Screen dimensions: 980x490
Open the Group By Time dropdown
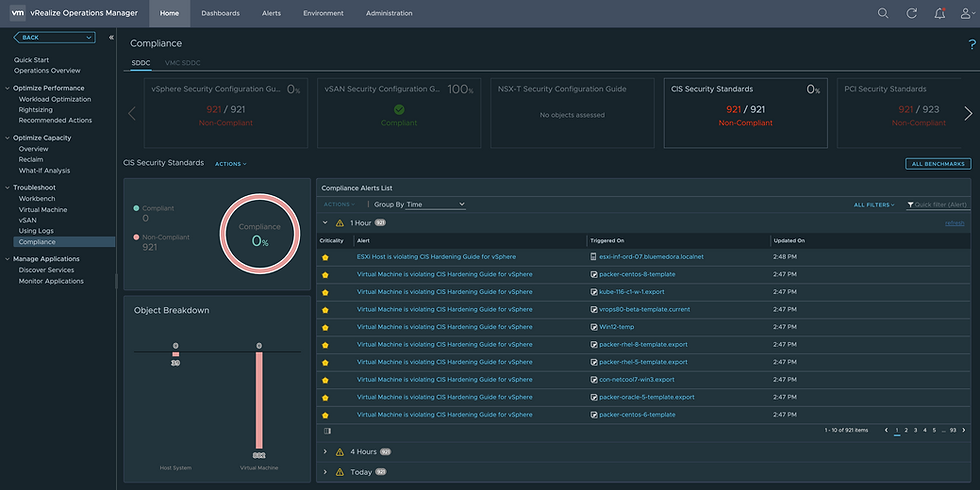(436, 204)
